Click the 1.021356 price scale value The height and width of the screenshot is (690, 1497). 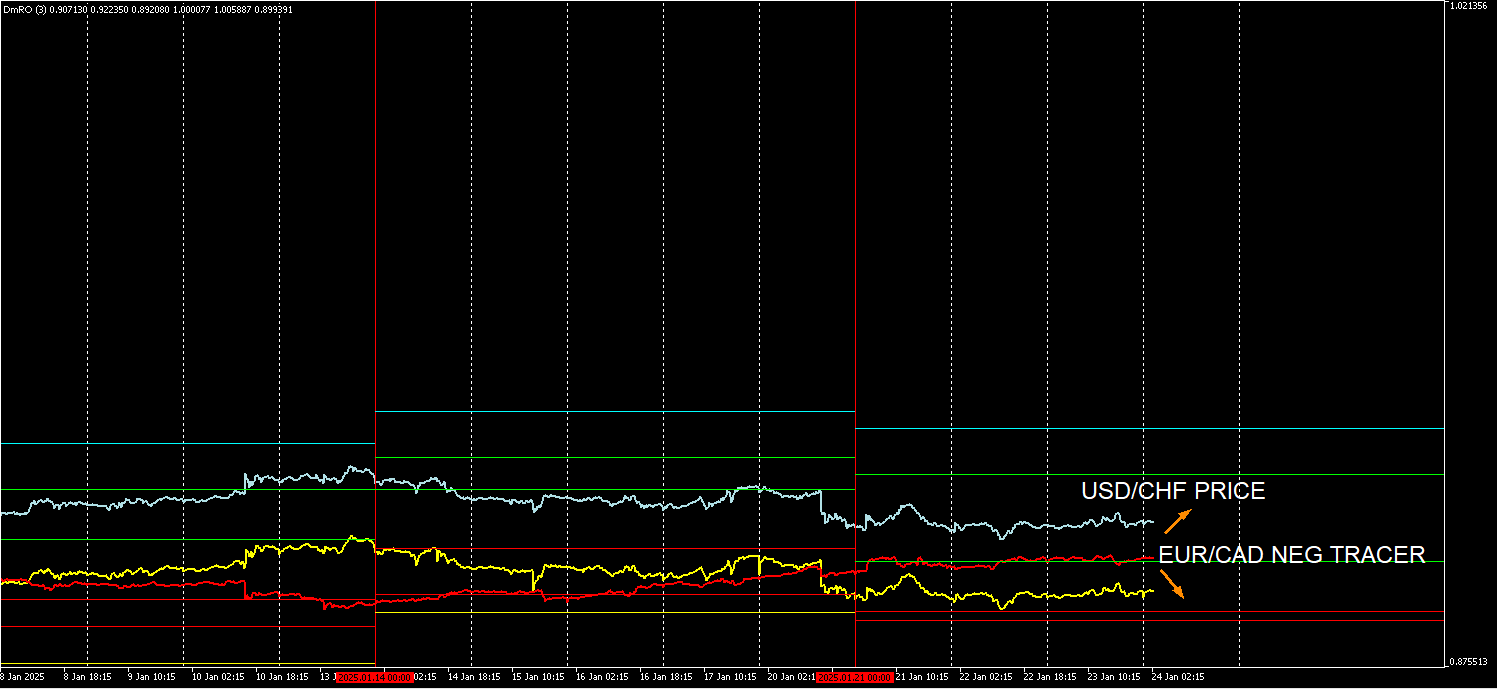pos(1470,6)
